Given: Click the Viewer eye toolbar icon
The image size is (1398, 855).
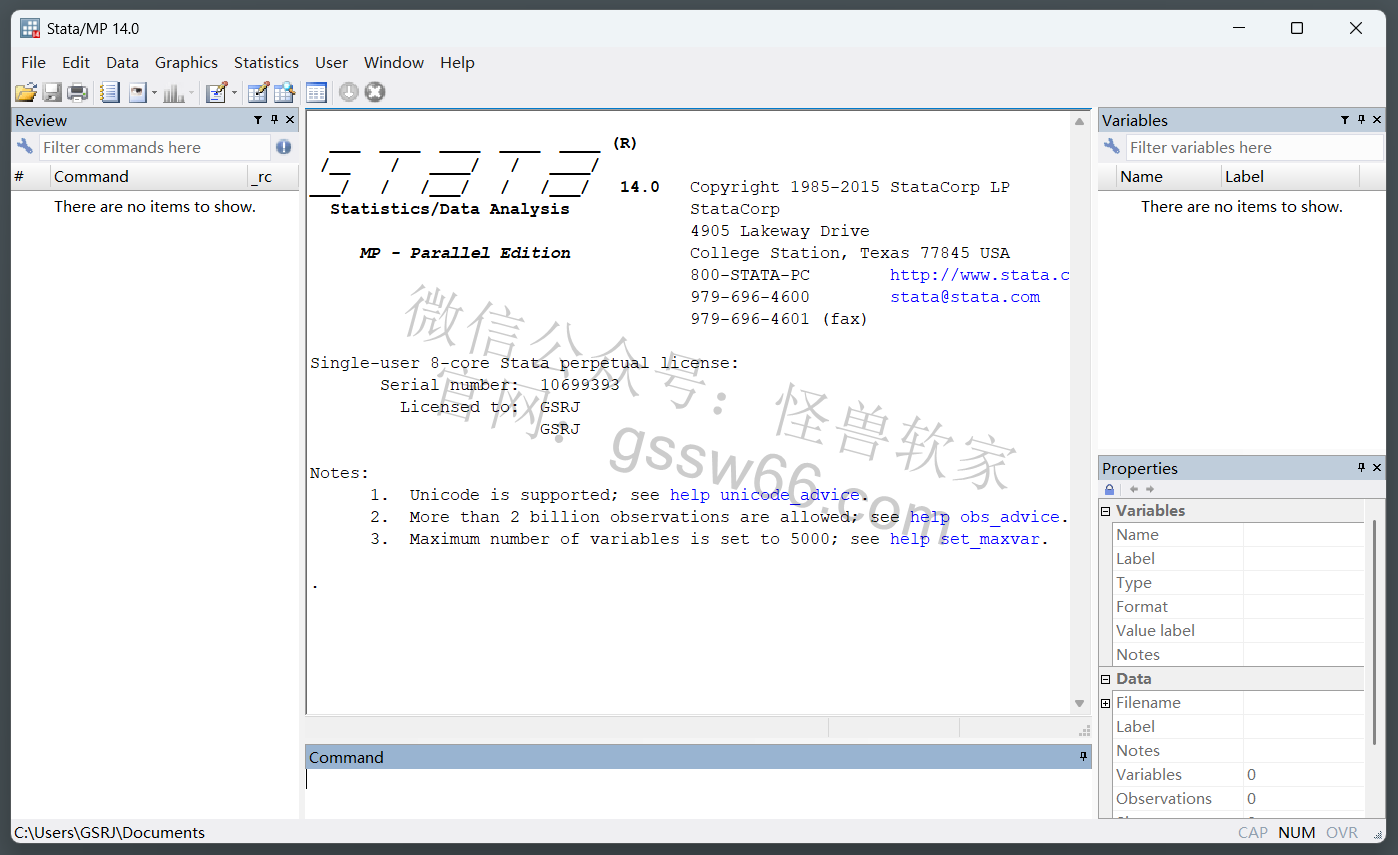Looking at the screenshot, I should tap(137, 93).
